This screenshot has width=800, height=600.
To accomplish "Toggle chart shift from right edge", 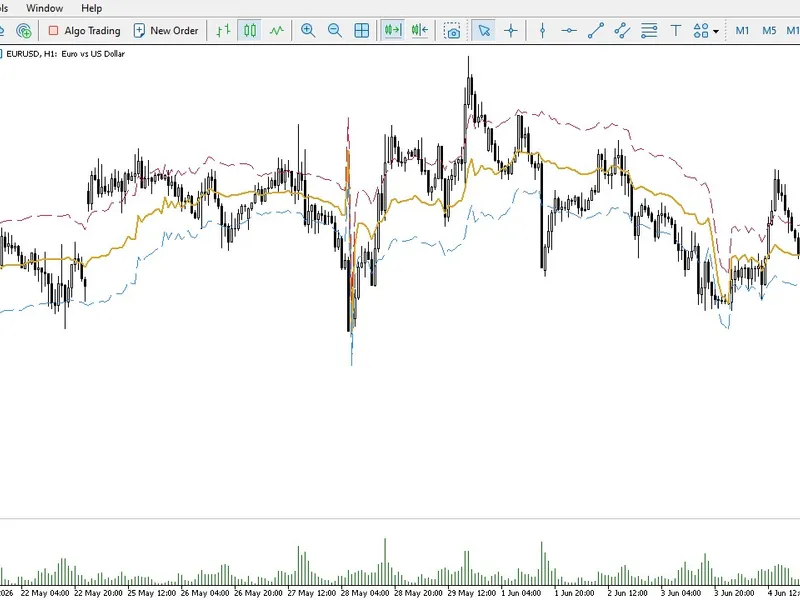I will (419, 31).
